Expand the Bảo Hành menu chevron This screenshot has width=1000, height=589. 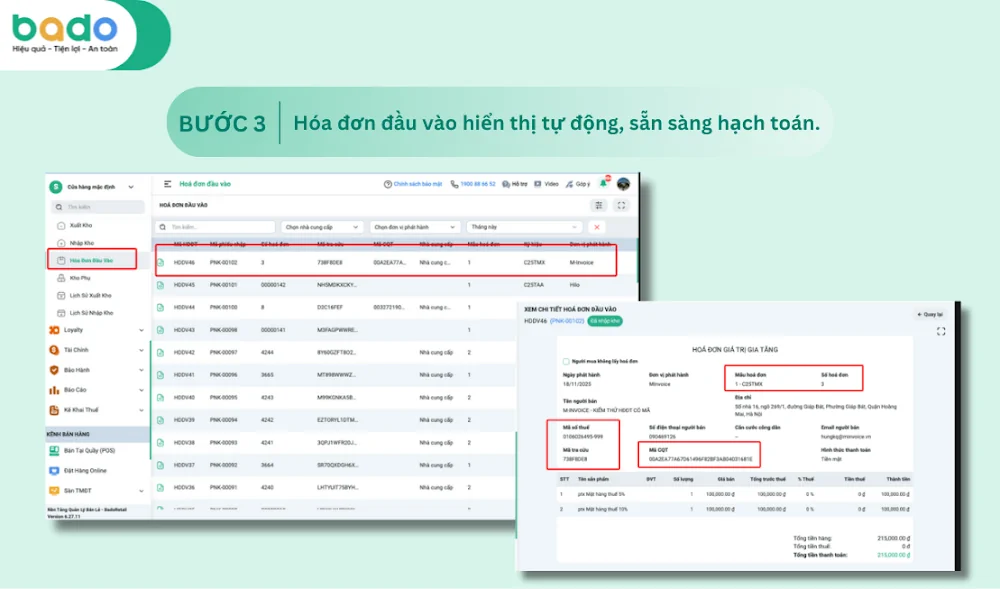(141, 370)
